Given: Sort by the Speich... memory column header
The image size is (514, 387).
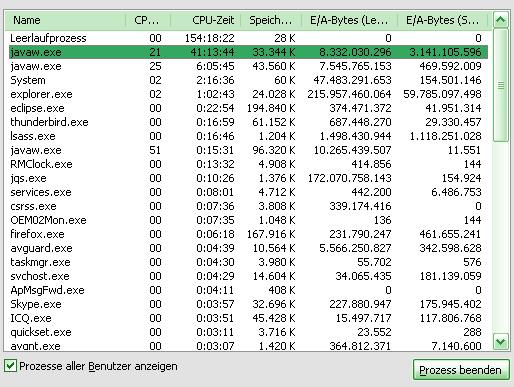Looking at the screenshot, I should tap(271, 20).
